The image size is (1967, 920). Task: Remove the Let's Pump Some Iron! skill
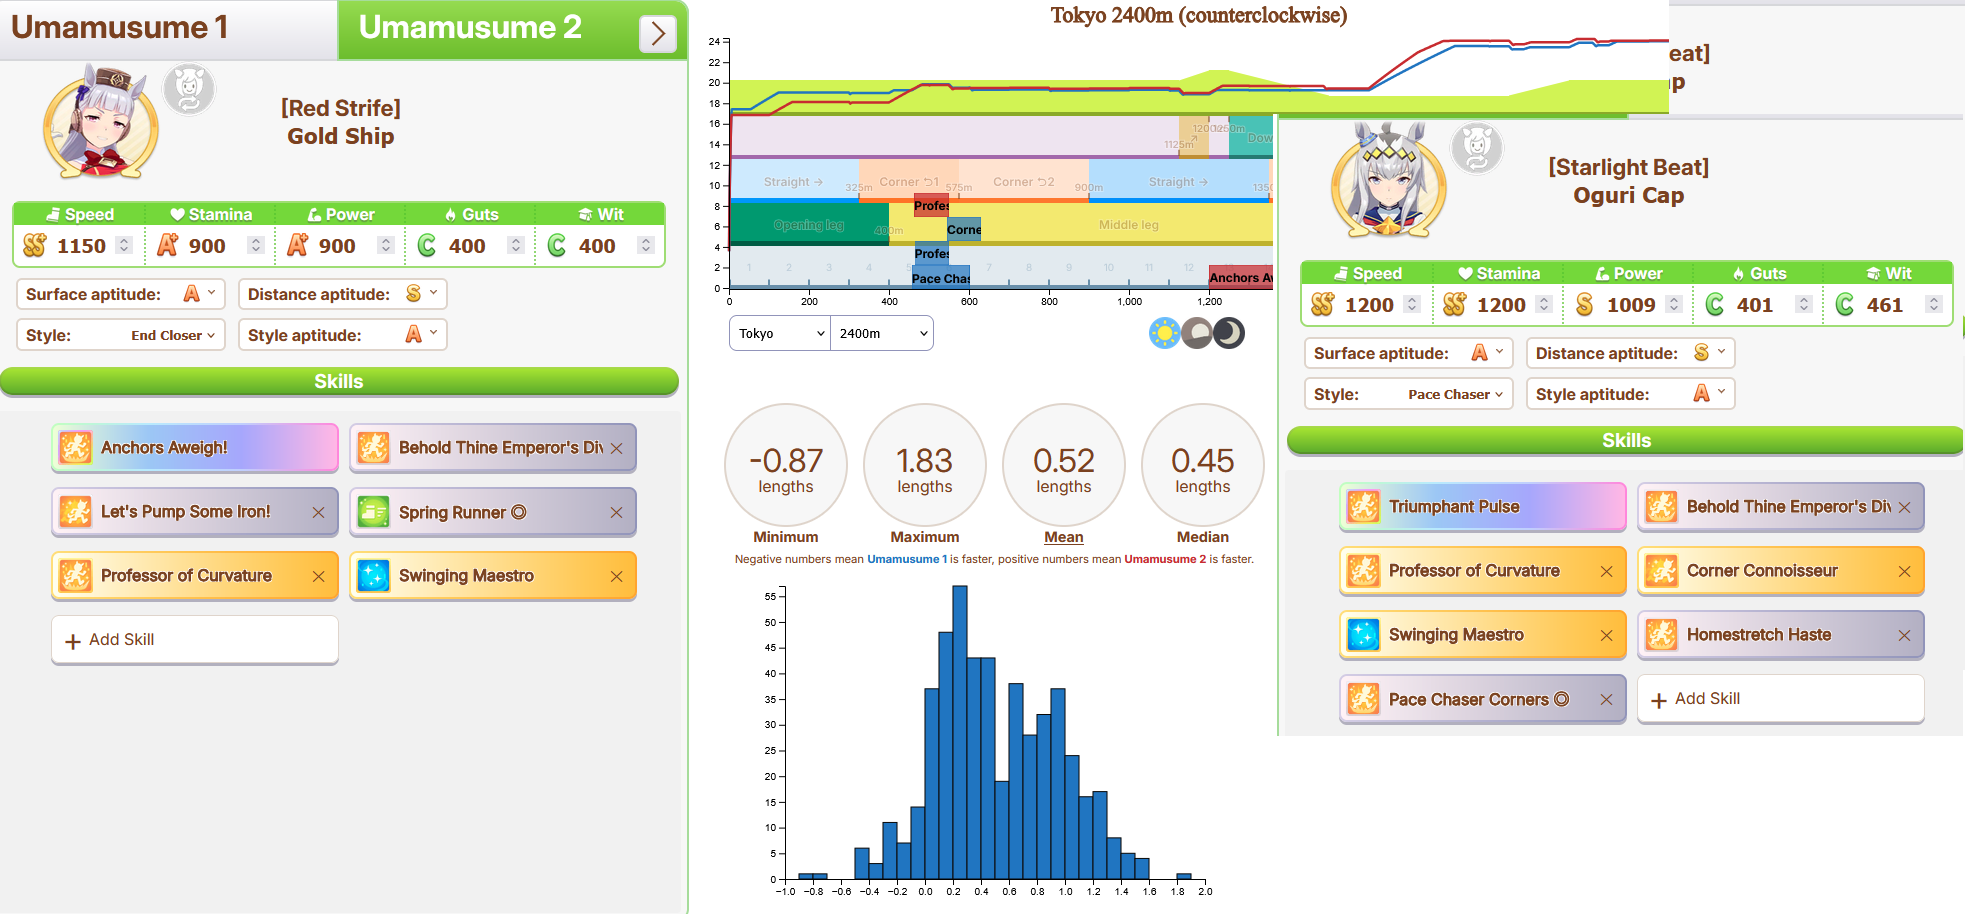click(x=318, y=512)
